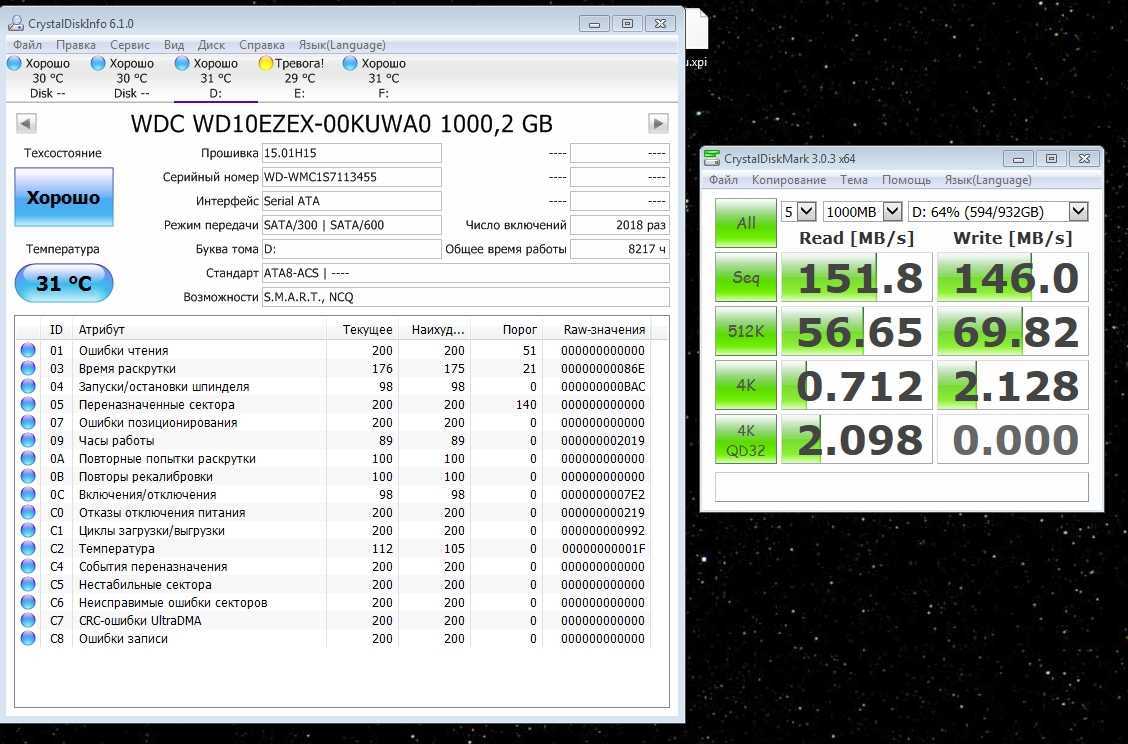
Task: Click the All benchmark button in CrystalDiskMark
Action: click(x=746, y=223)
